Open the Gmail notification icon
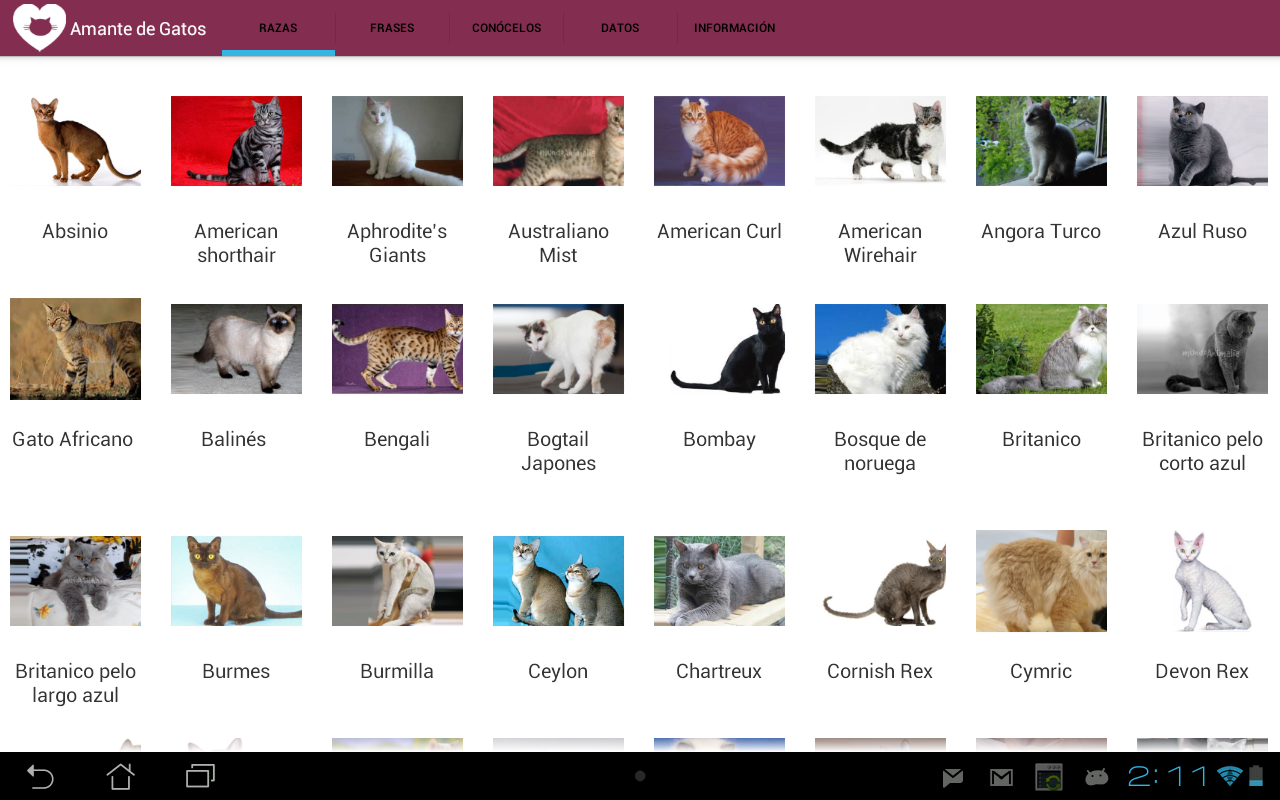Viewport: 1280px width, 800px height. [x=1001, y=777]
